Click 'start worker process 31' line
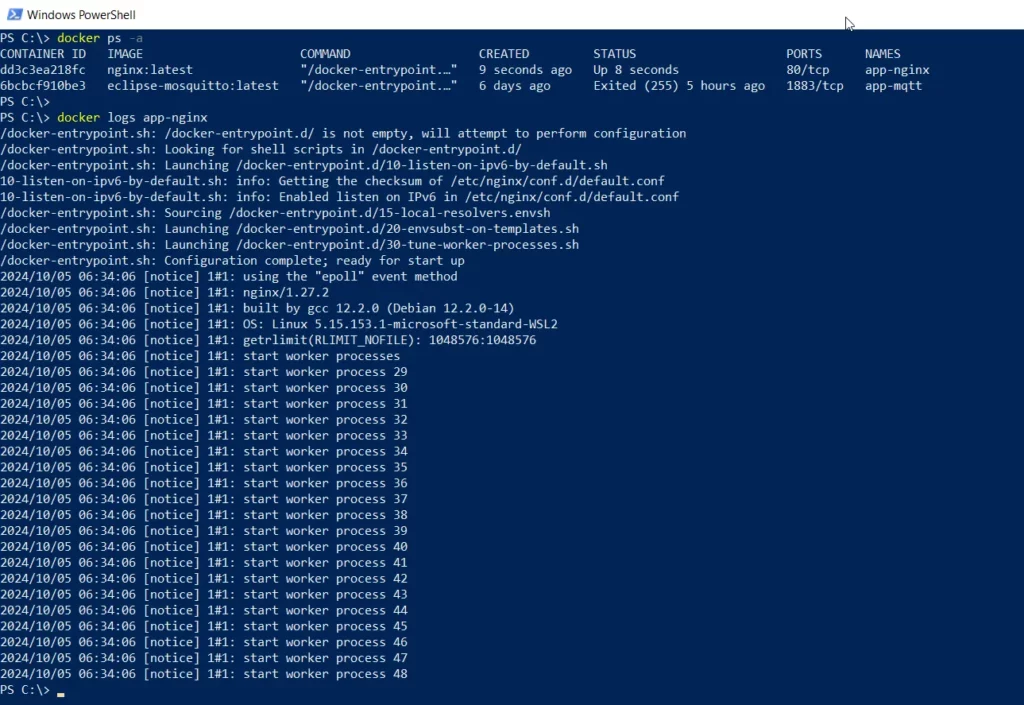The image size is (1024, 705). click(x=204, y=403)
